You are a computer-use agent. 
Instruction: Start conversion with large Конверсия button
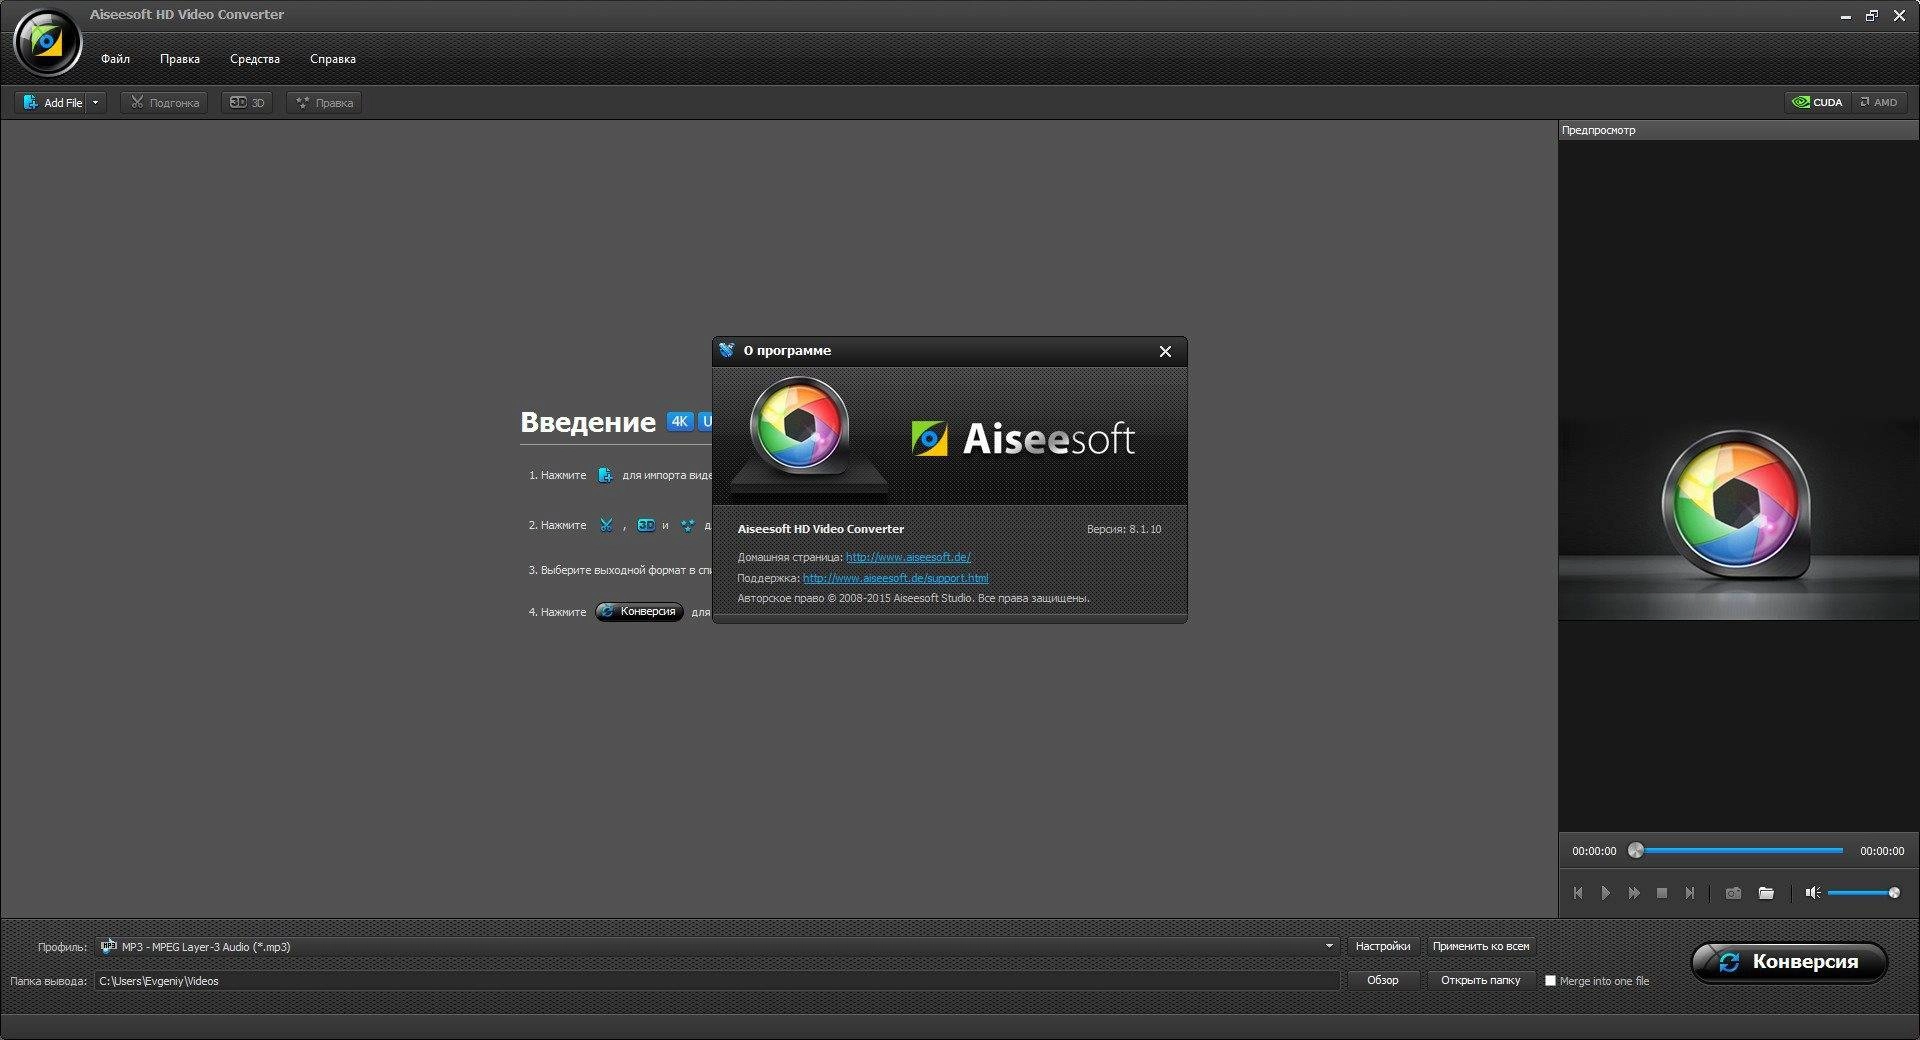(1789, 962)
